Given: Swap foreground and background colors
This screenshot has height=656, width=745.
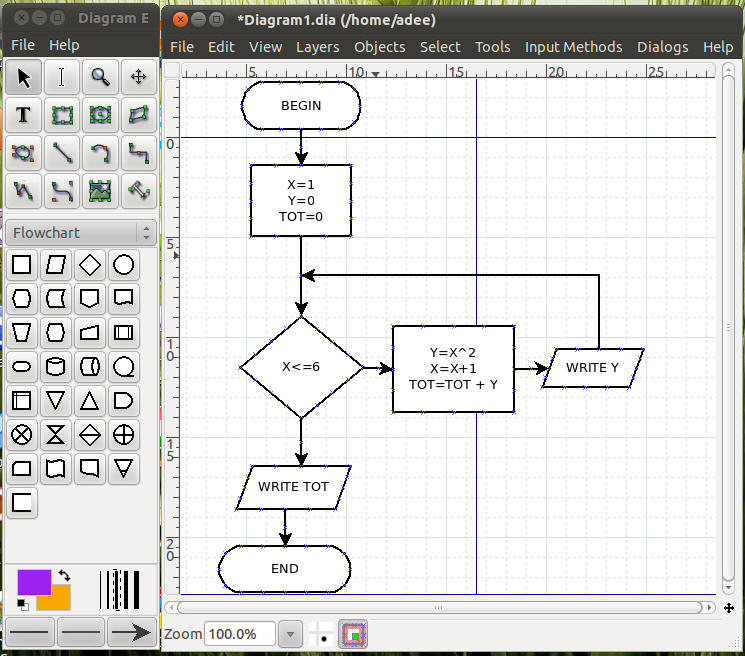Looking at the screenshot, I should [65, 576].
